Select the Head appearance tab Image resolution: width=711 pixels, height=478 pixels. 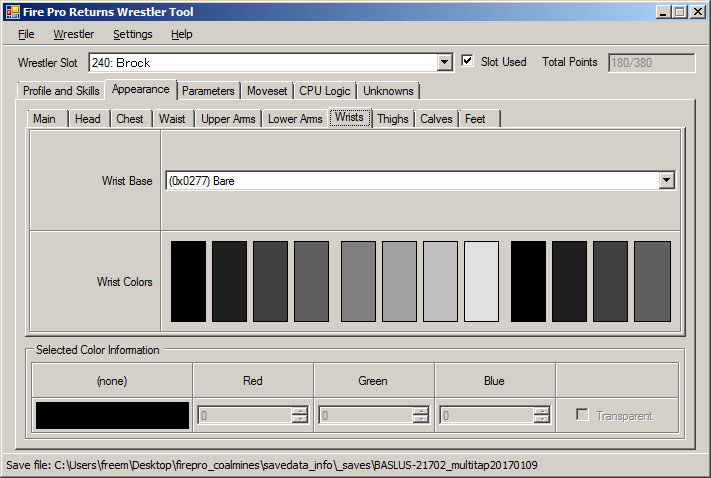pyautogui.click(x=88, y=119)
